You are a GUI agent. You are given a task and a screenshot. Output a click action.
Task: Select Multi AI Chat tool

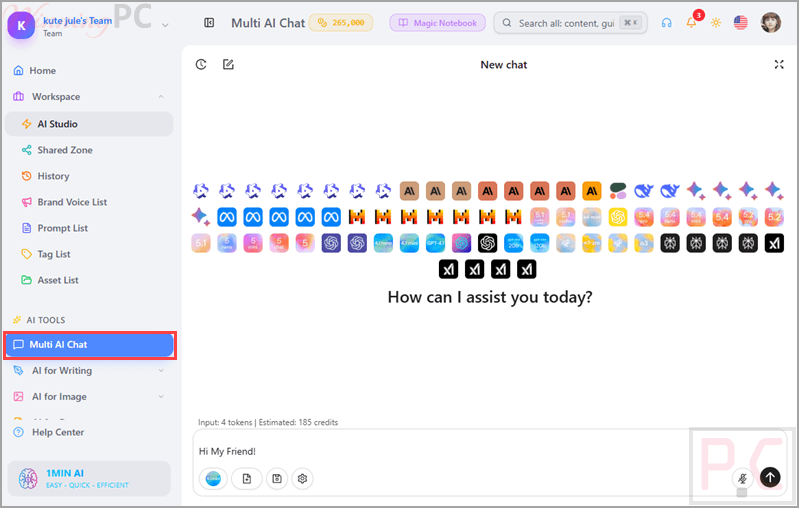(x=90, y=345)
